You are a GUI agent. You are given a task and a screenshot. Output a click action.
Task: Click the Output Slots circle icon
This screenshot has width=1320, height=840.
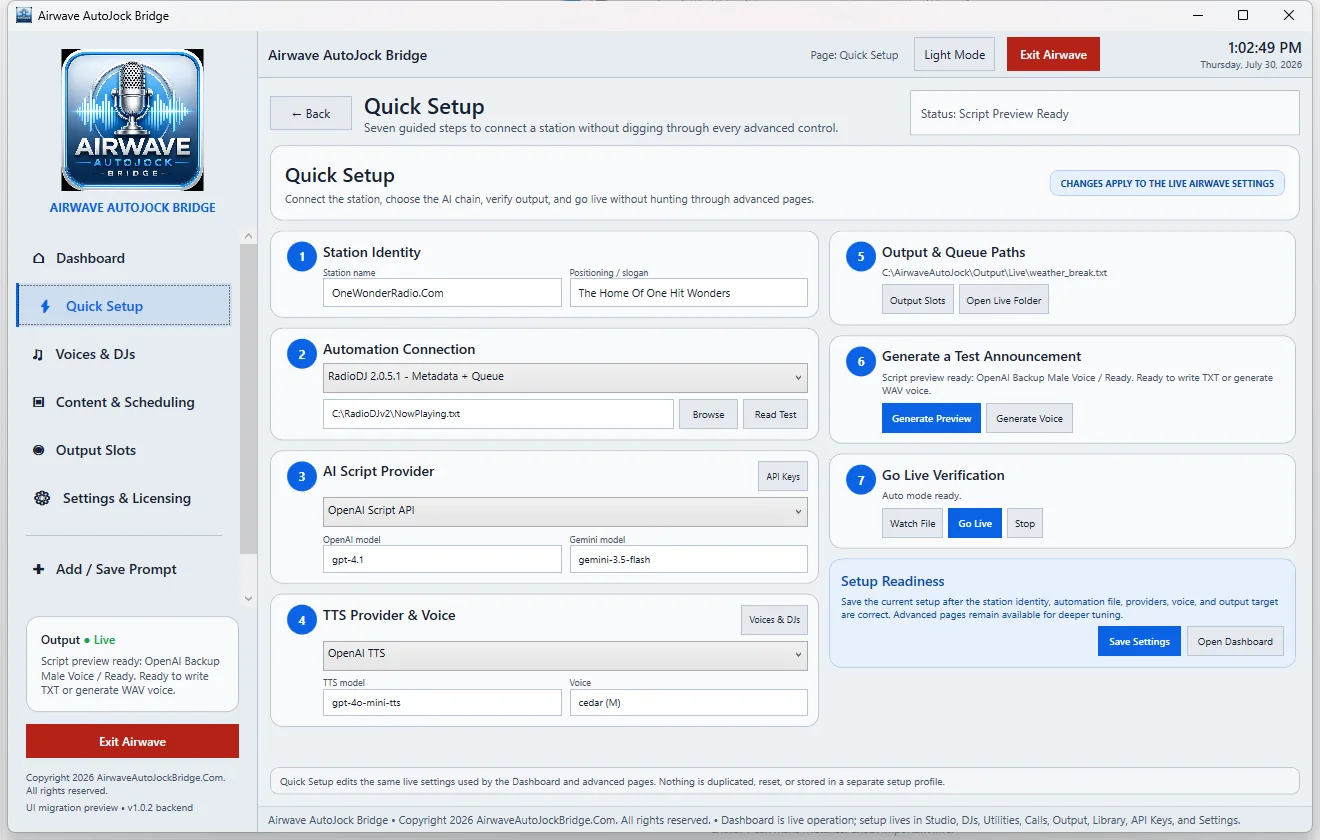(39, 450)
